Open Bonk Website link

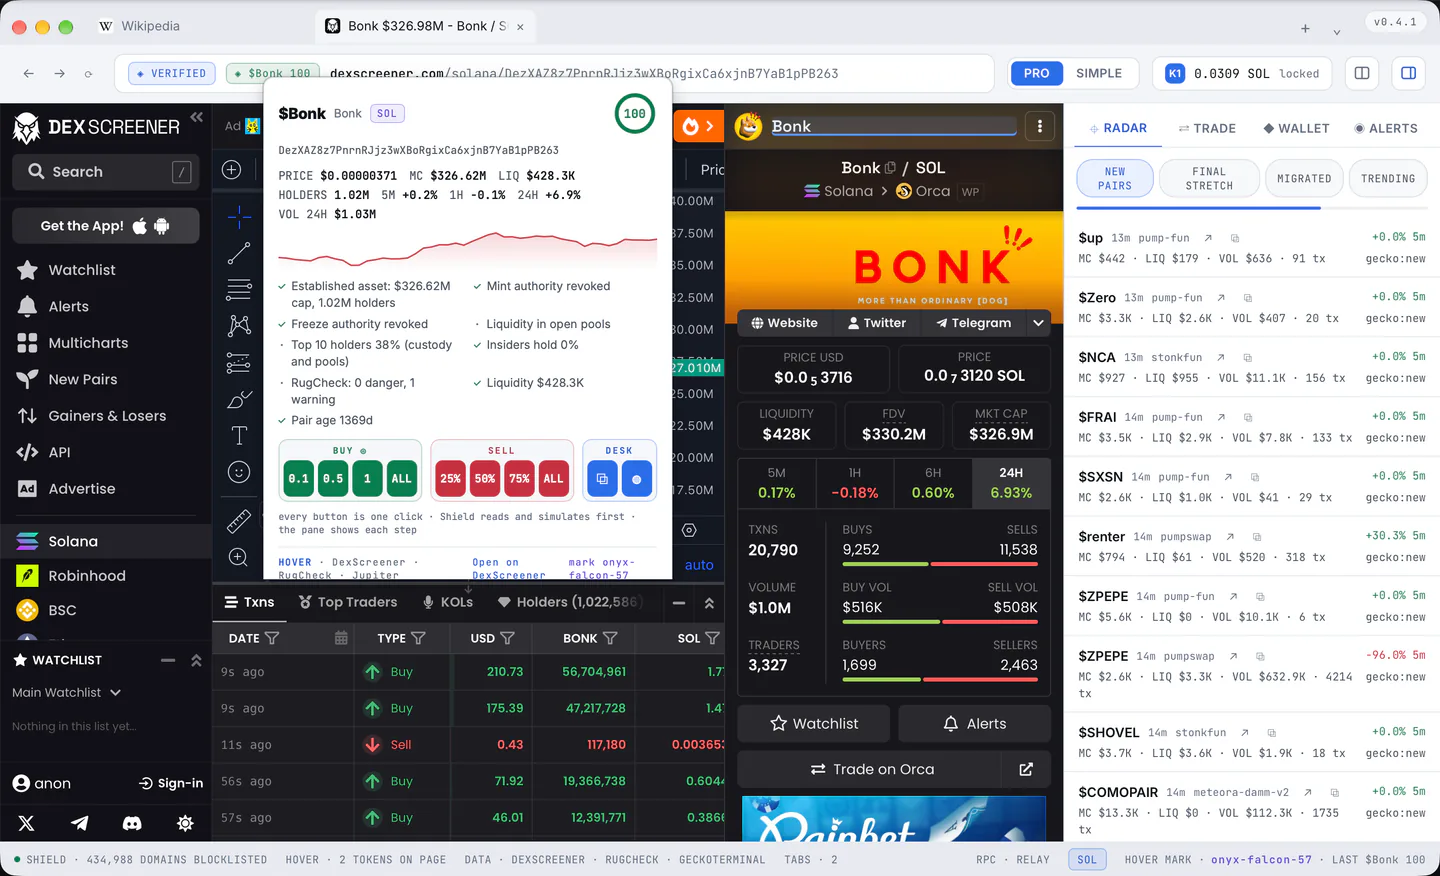point(785,323)
